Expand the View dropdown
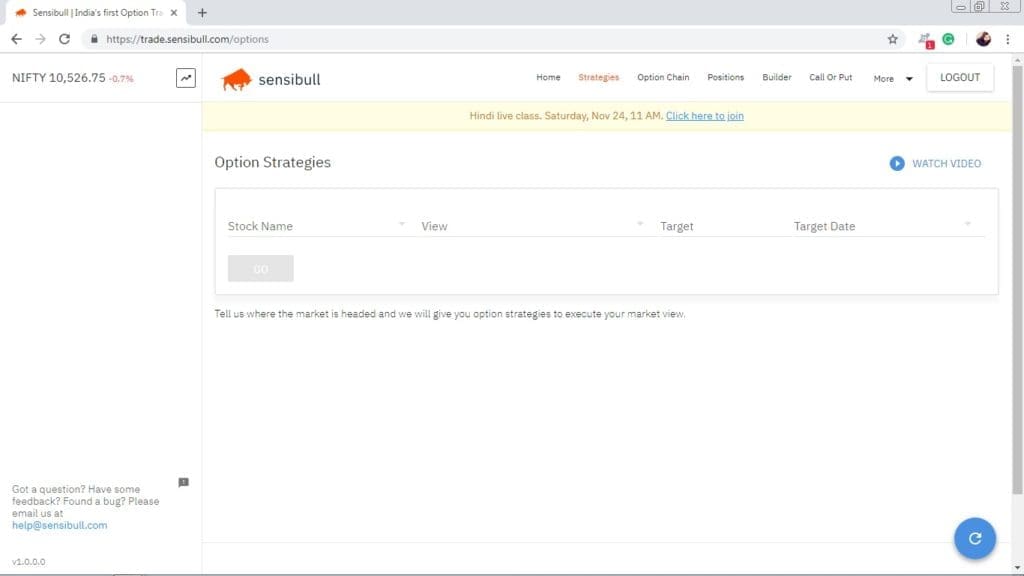The image size is (1024, 576). coord(532,226)
